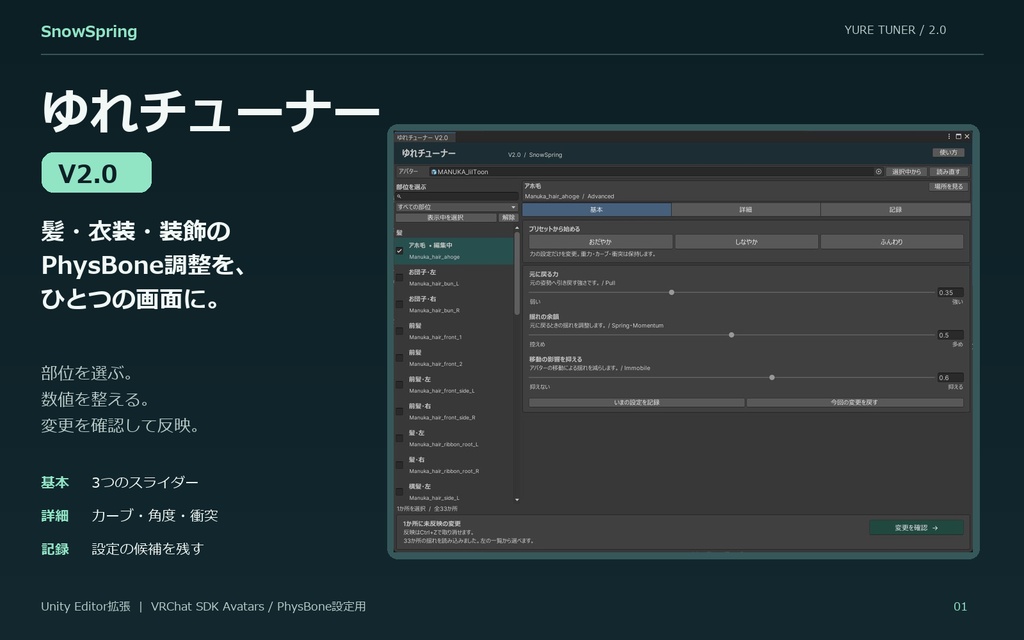Check the お団子・左 Manuka_hair_bun_L checkbox
1024x640 pixels.
(400, 278)
